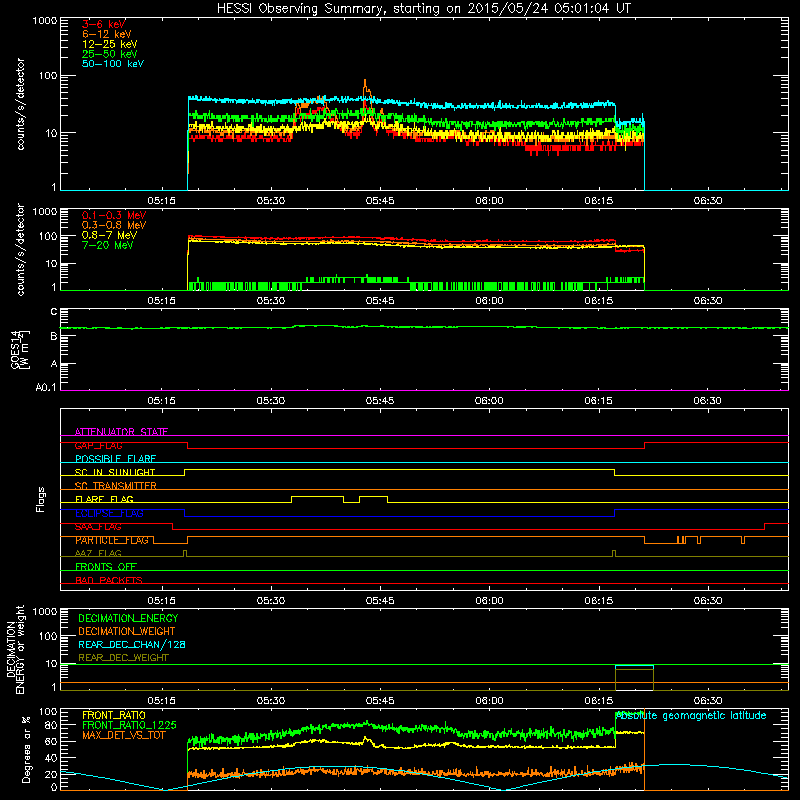Click the 6-12 keV orange spike peak near 05:44
Viewport: 800px width, 800px height.
tap(365, 82)
